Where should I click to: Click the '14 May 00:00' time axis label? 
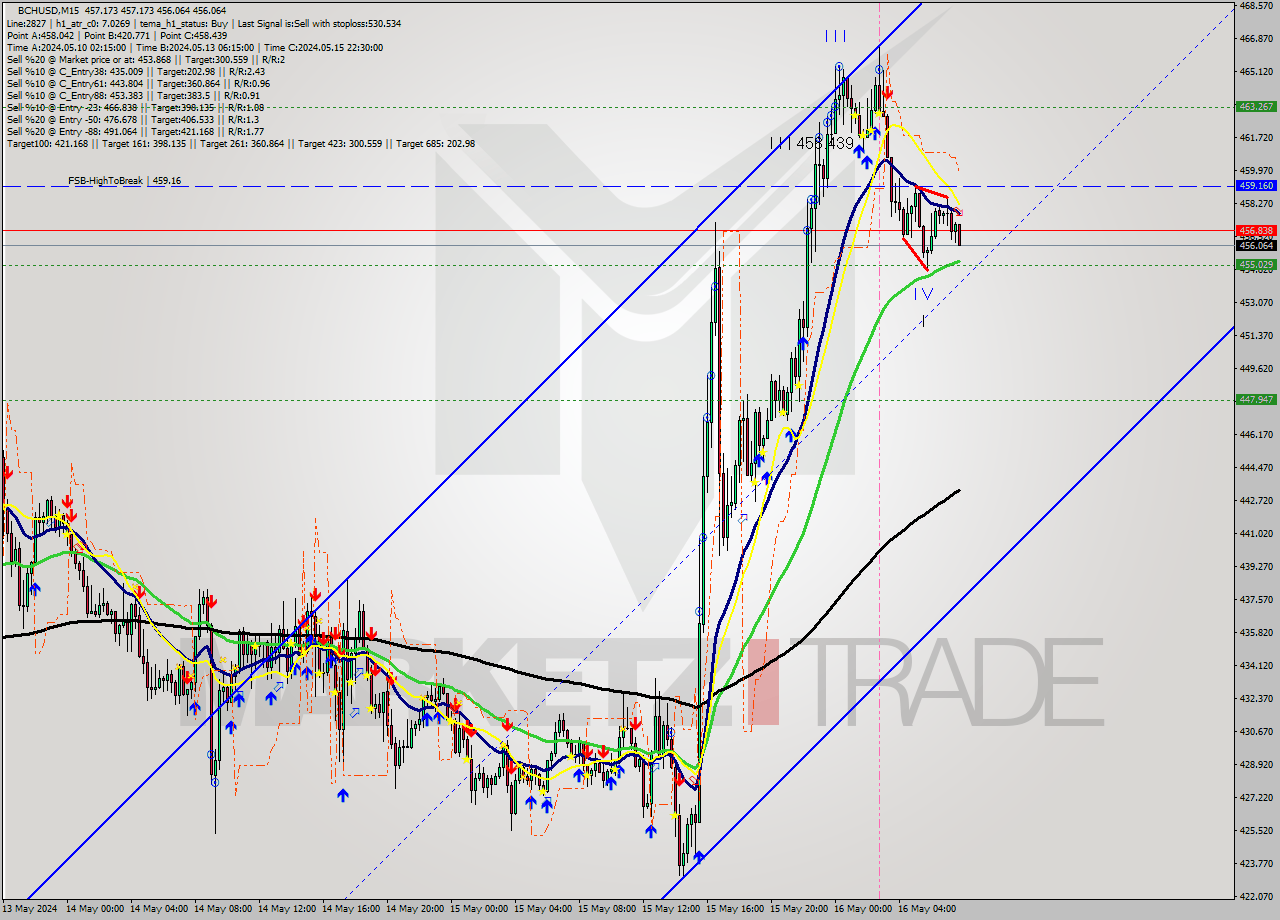(94, 909)
